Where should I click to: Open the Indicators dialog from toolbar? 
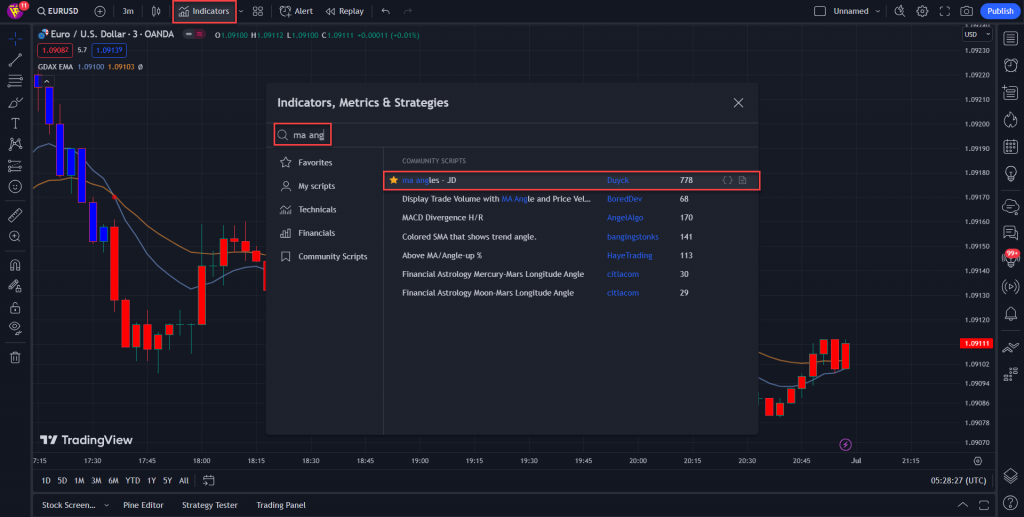tap(204, 11)
